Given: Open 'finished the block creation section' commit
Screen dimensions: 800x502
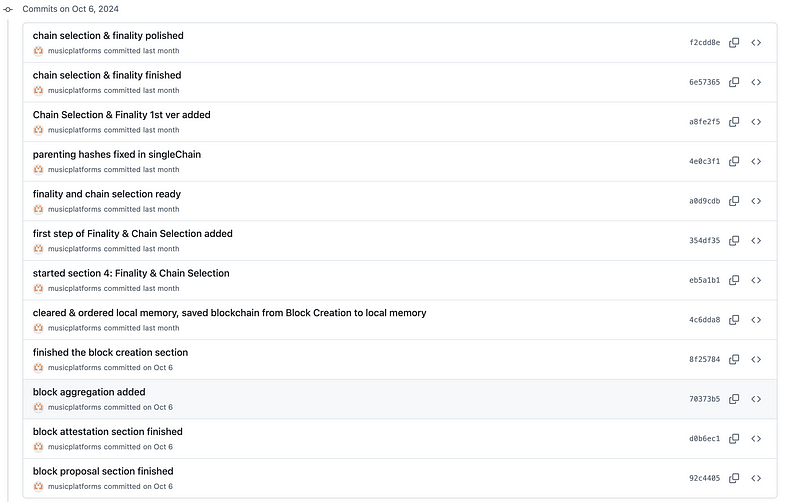Looking at the screenshot, I should (110, 352).
